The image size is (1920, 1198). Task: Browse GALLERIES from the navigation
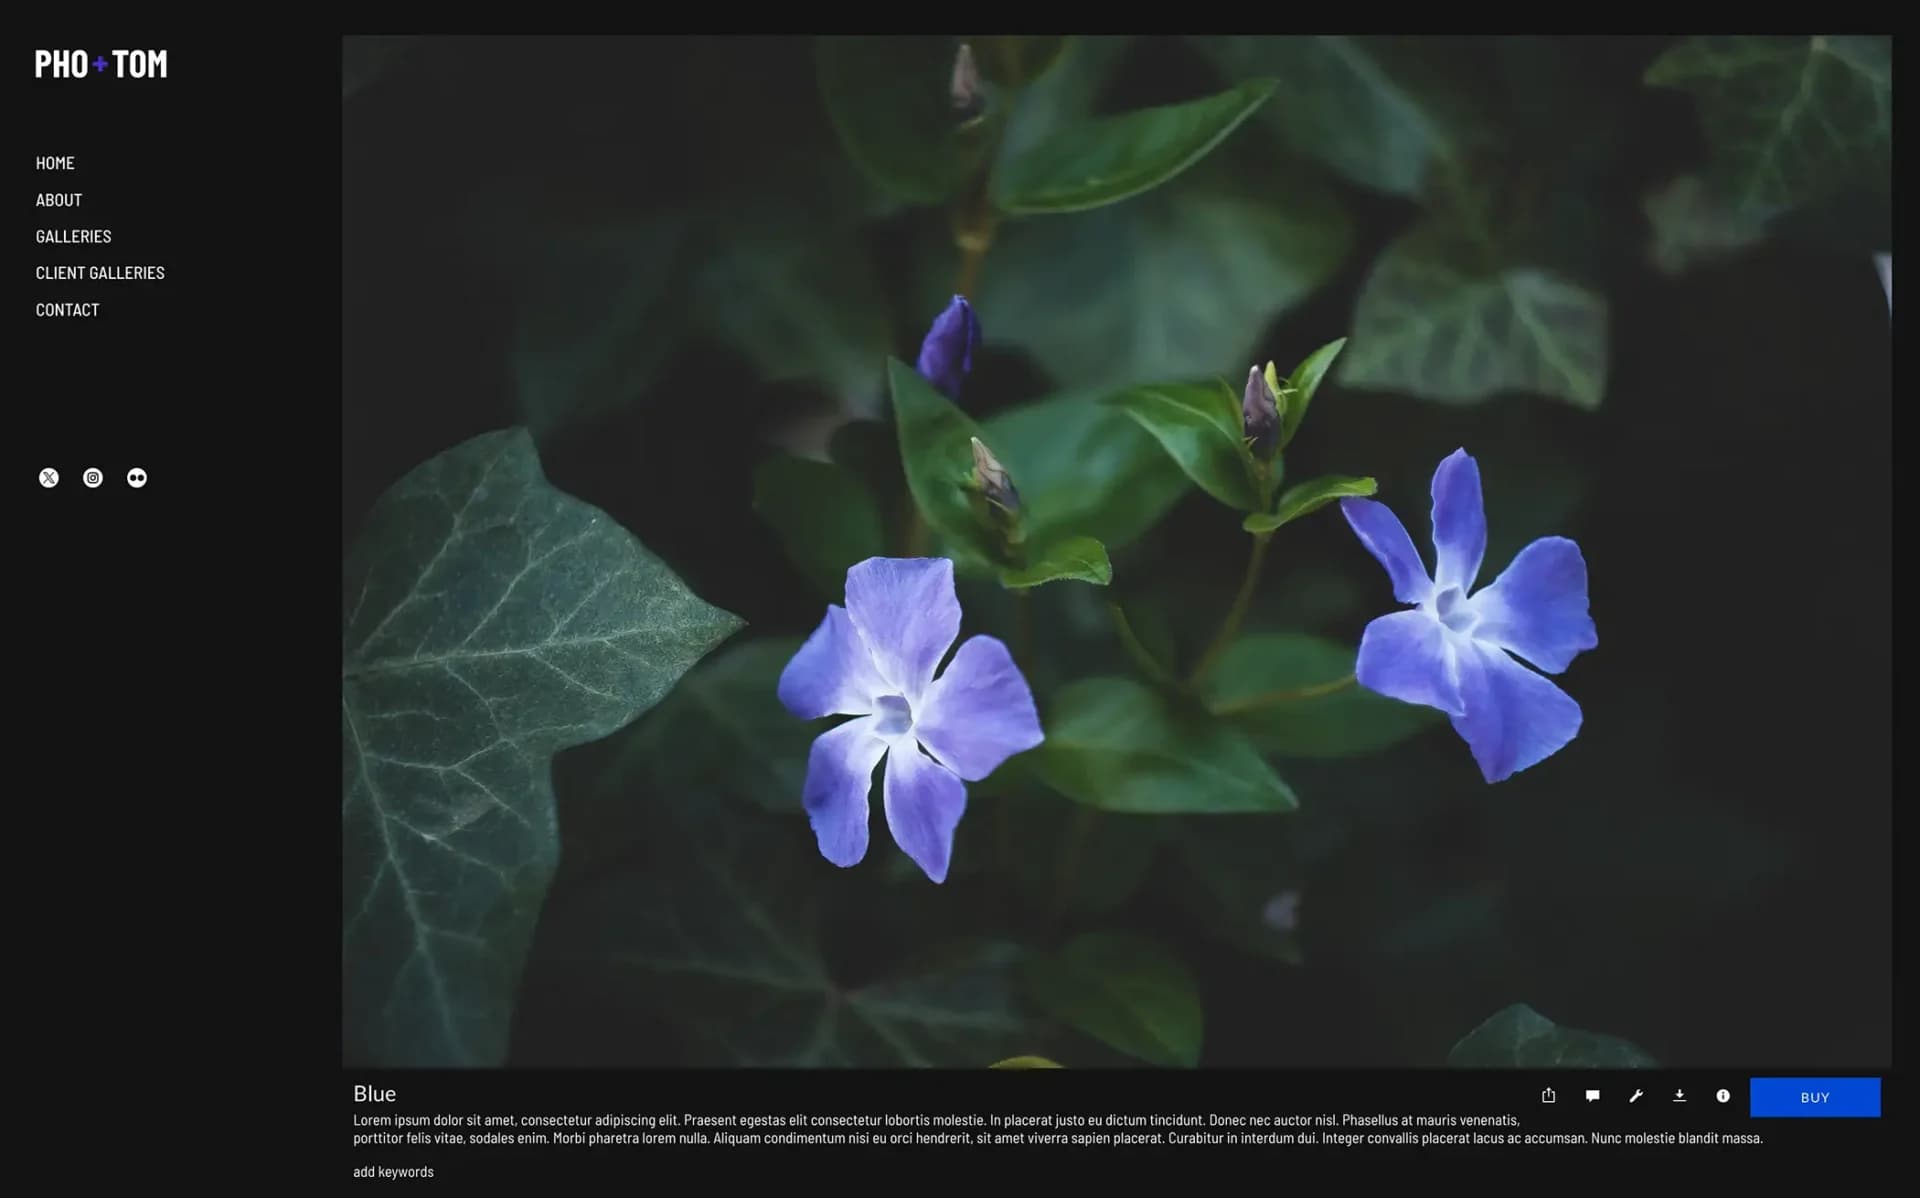73,236
